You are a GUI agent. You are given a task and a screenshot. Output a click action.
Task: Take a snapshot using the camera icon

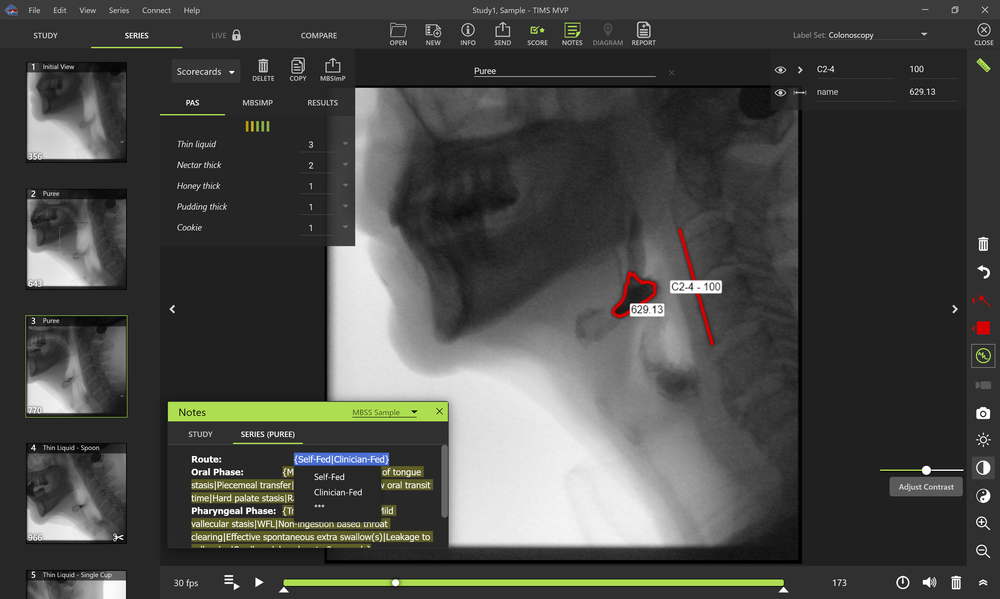pos(983,411)
